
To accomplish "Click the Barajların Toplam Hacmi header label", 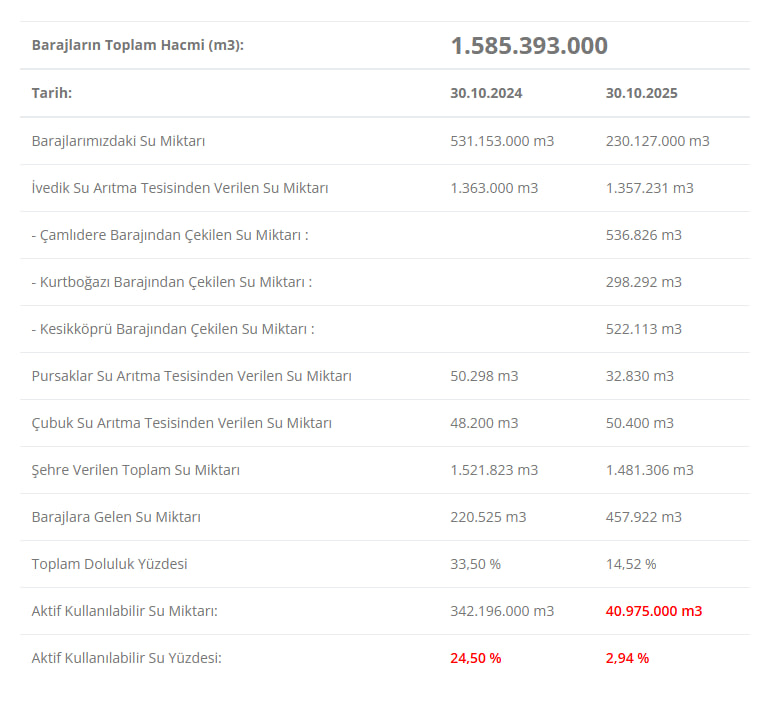I will [x=137, y=46].
